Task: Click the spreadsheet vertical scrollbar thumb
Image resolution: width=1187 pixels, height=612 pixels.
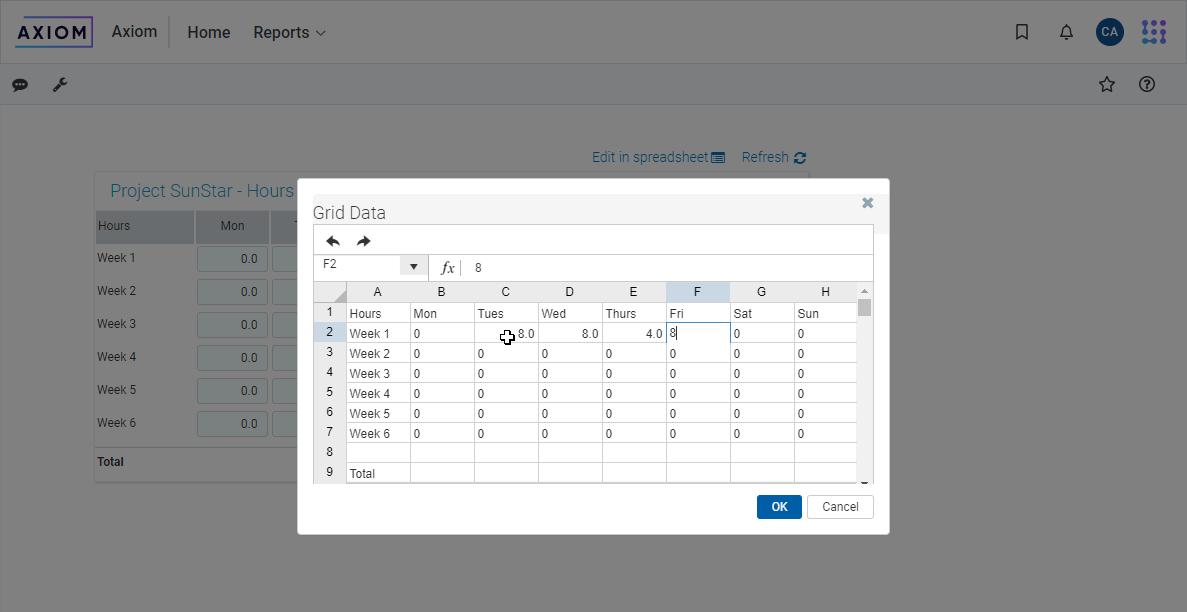Action: click(x=864, y=307)
